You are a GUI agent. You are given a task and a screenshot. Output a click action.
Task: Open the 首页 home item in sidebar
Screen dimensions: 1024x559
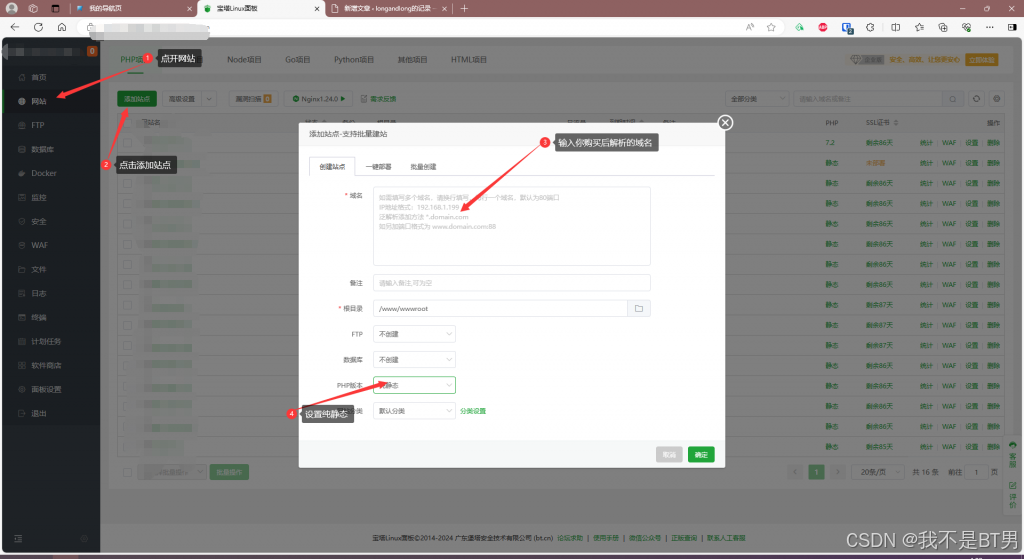39,77
